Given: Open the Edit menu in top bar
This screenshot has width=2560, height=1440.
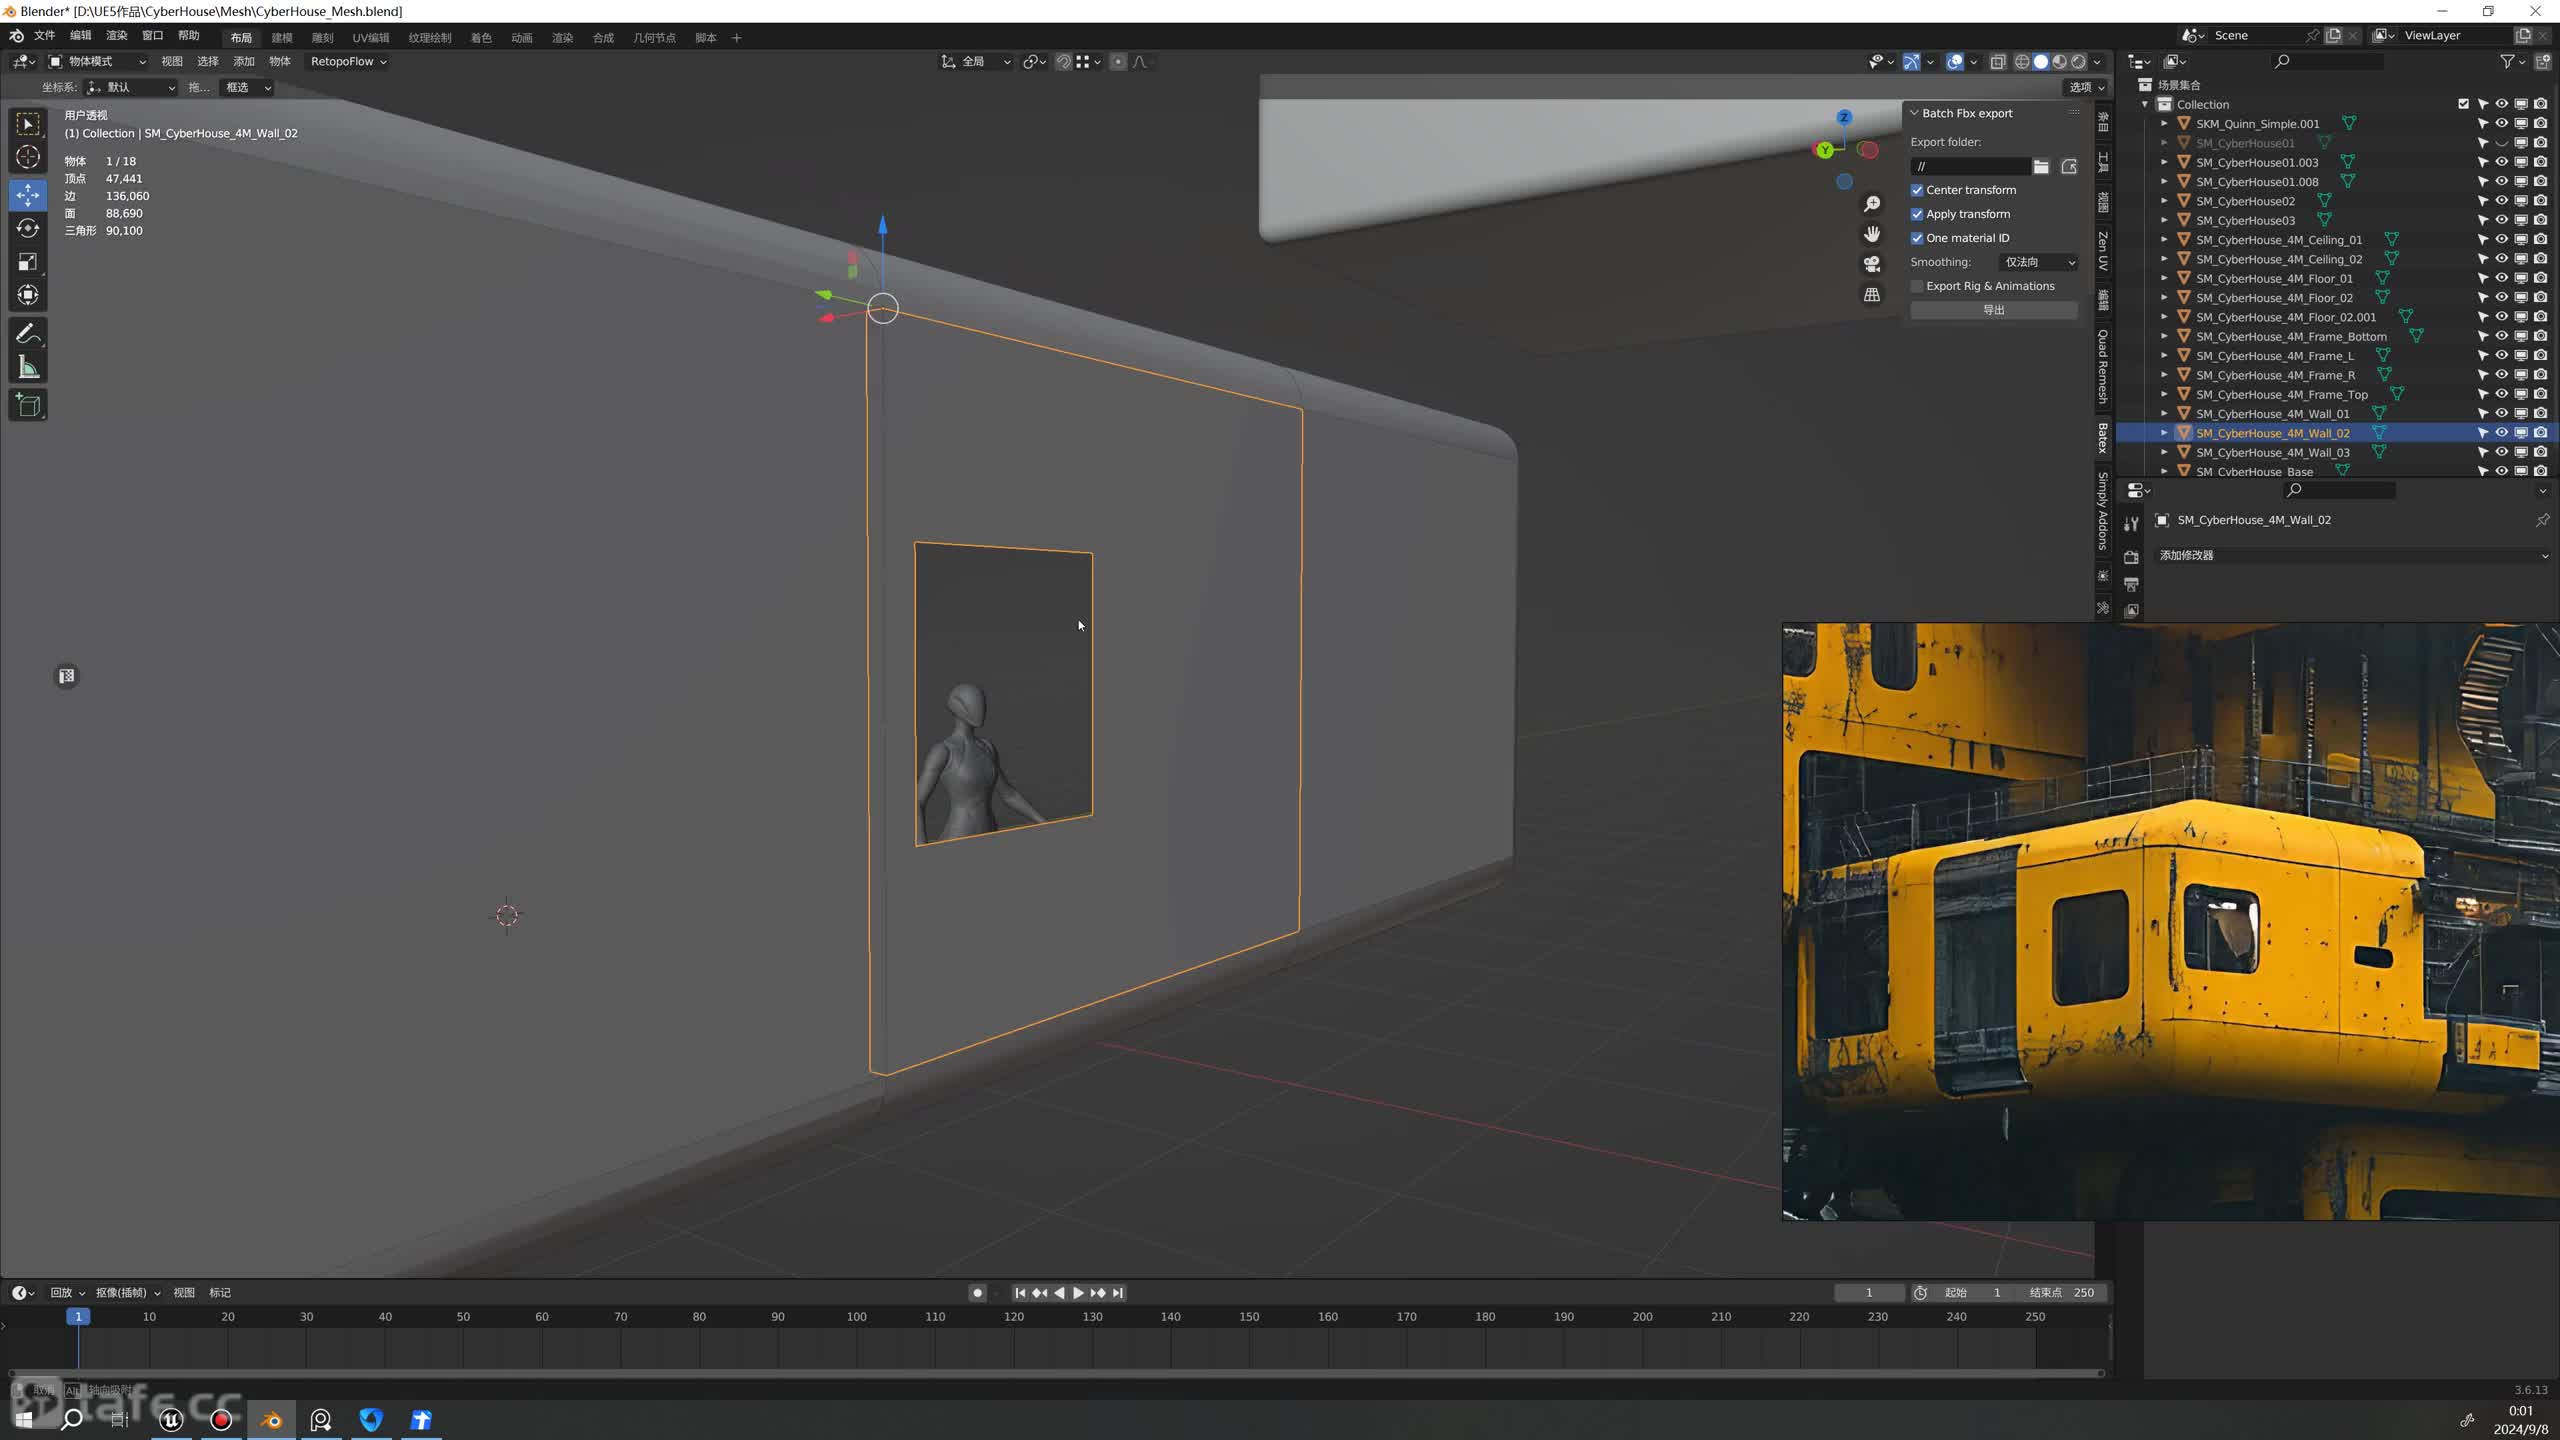Looking at the screenshot, I should (x=80, y=36).
